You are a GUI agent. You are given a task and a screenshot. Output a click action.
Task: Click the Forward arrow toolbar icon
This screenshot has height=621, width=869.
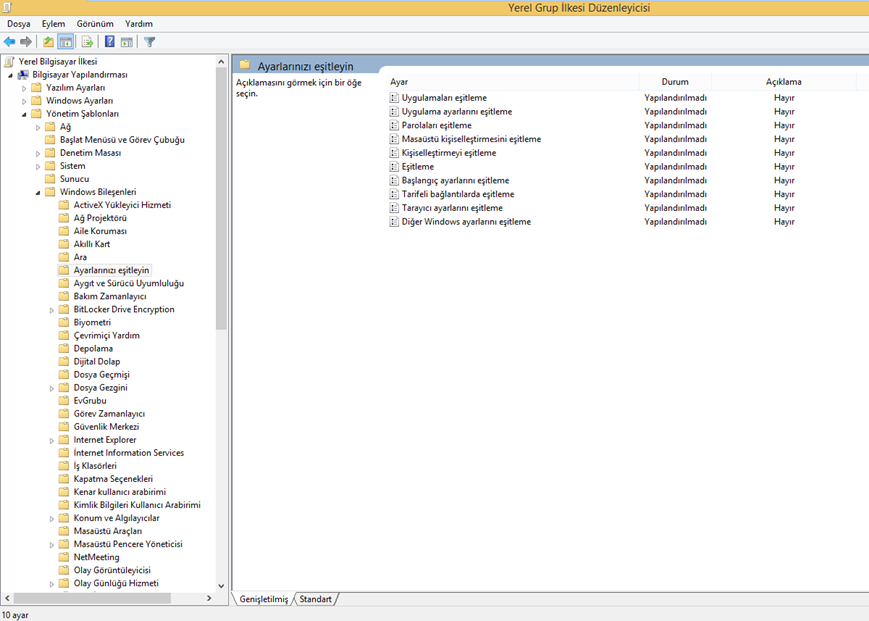tap(25, 42)
